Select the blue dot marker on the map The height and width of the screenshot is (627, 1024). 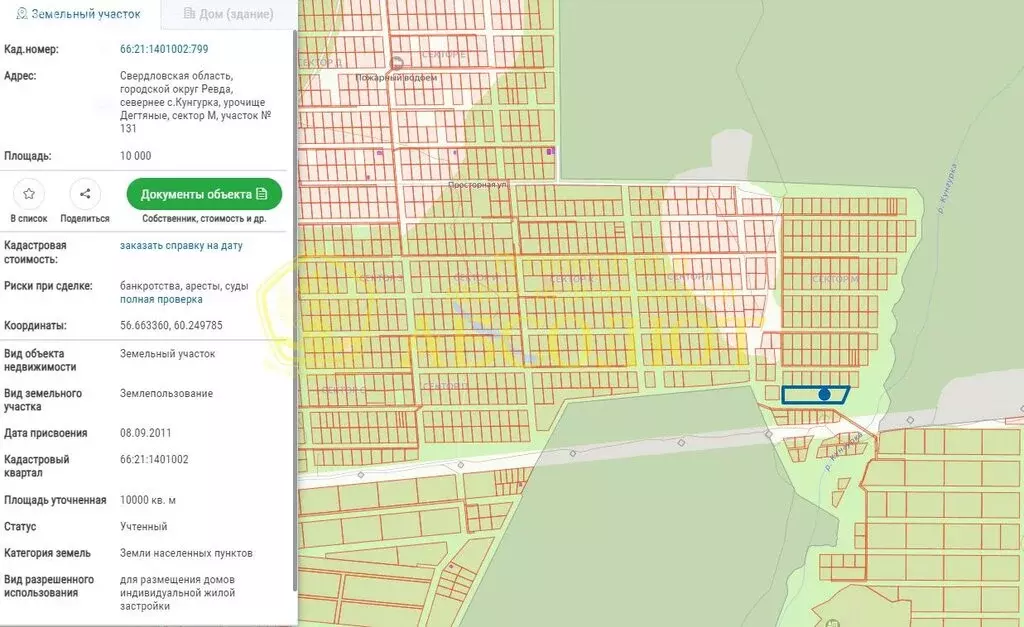click(x=824, y=395)
